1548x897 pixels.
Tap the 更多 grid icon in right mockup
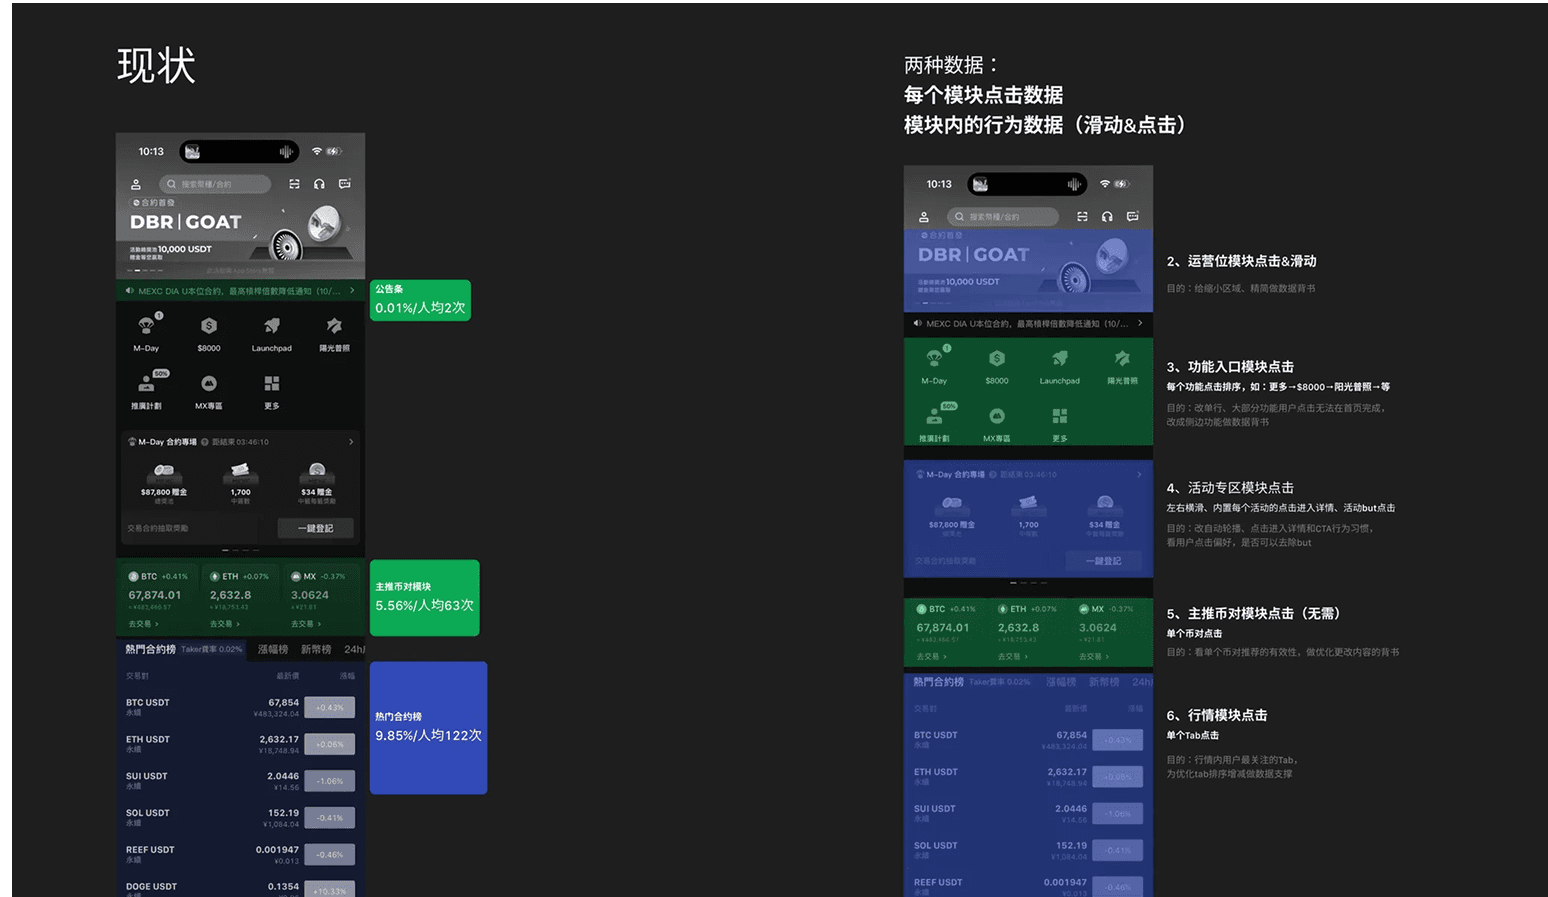point(1059,417)
